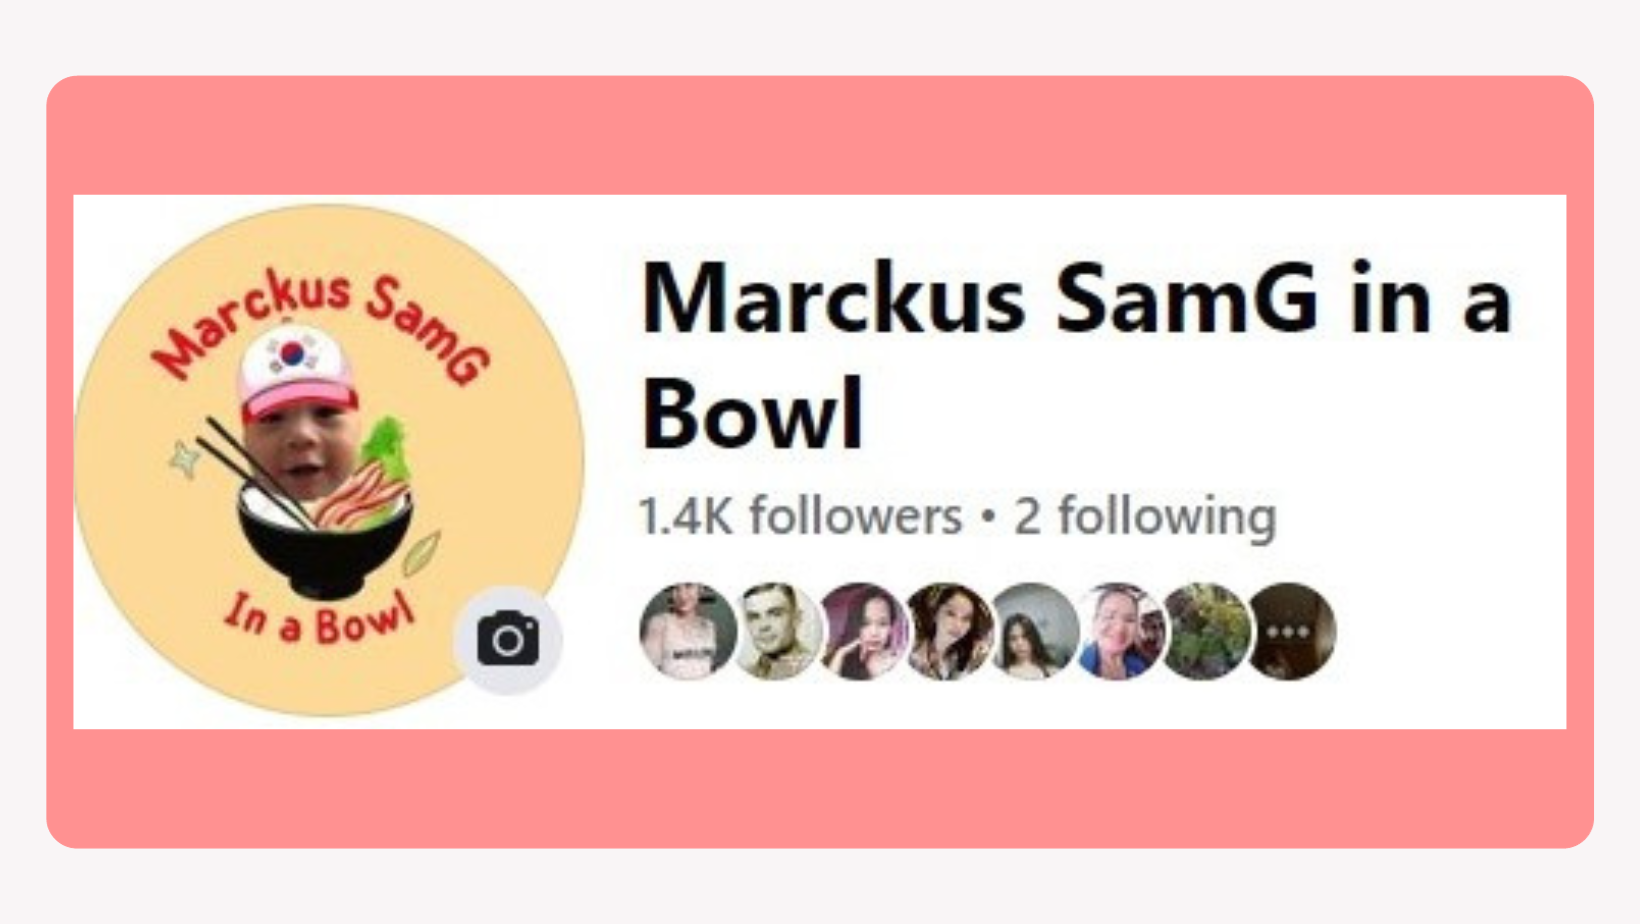This screenshot has width=1640, height=924.
Task: Select black-and-white uniformed man follower avatar
Action: click(774, 631)
